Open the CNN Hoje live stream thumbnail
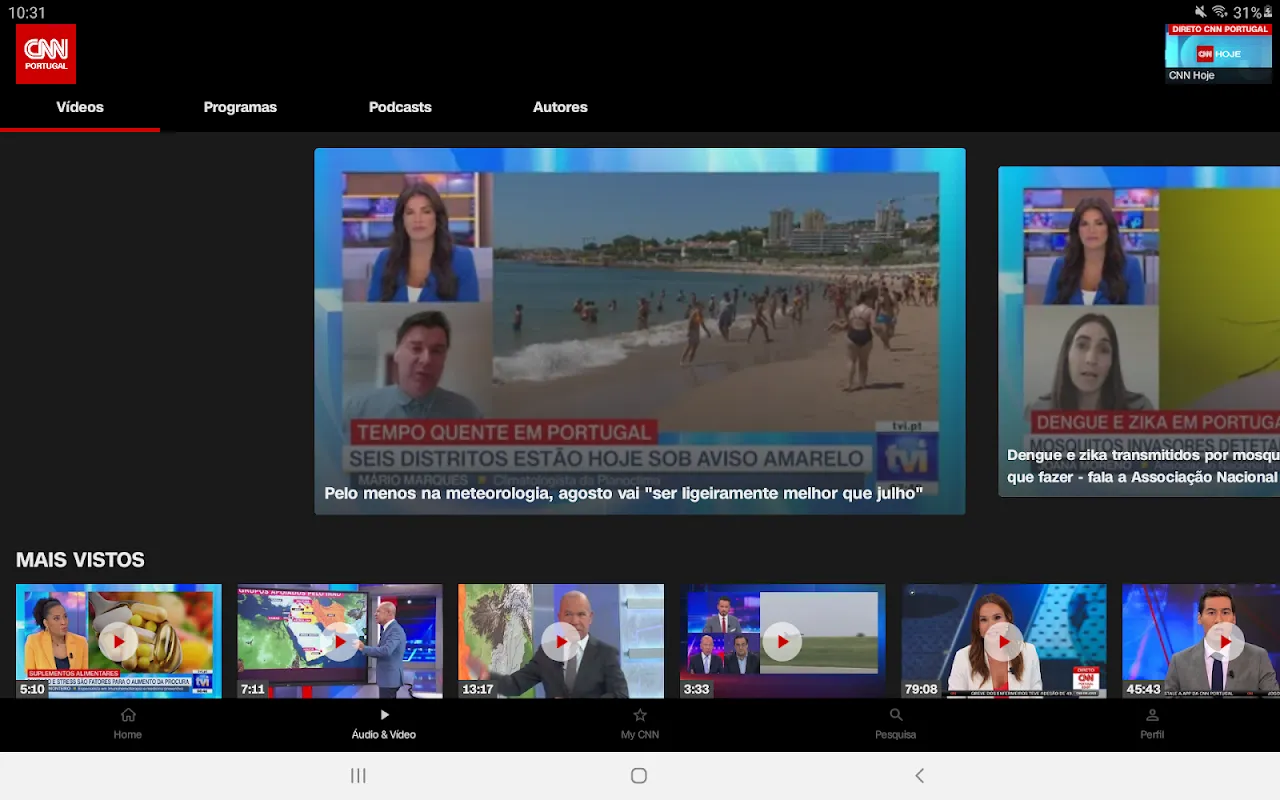The height and width of the screenshot is (800, 1280). pos(1218,54)
